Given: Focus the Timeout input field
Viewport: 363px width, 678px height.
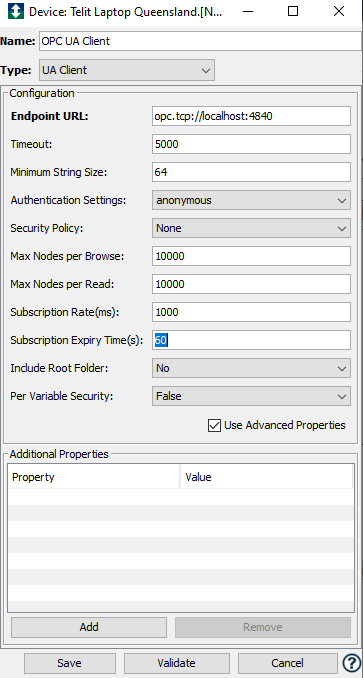Looking at the screenshot, I should 251,144.
